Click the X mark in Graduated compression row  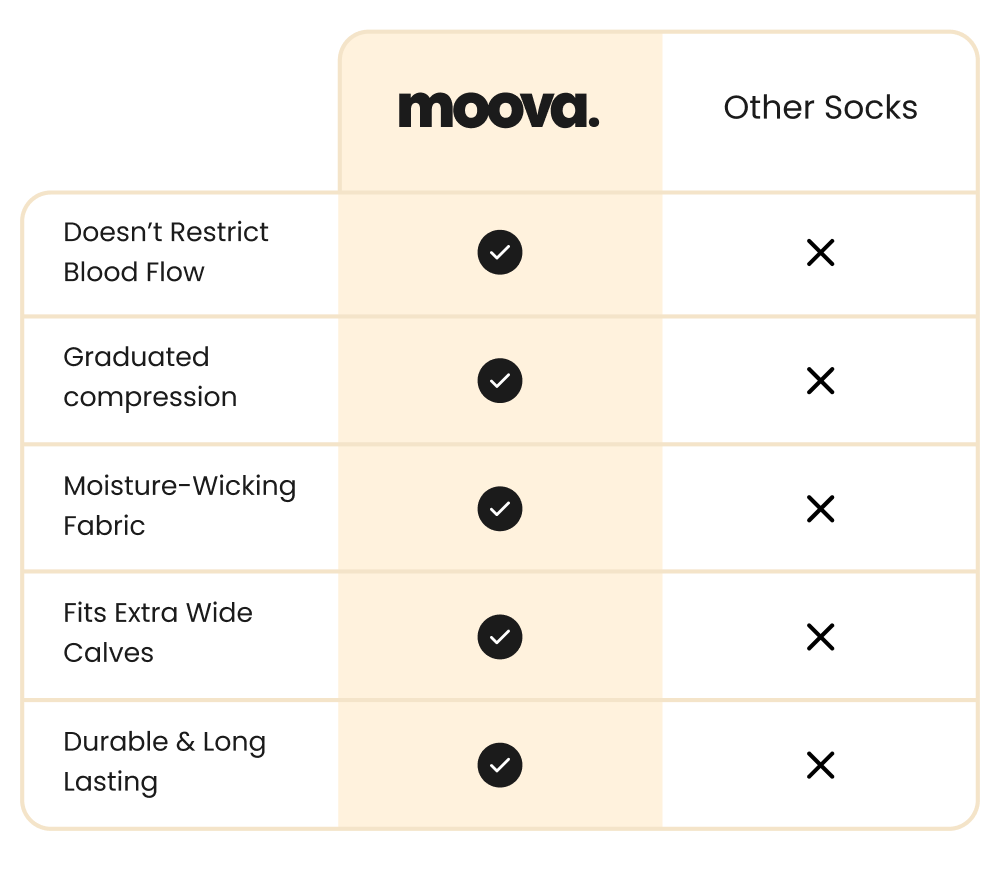pyautogui.click(x=821, y=381)
